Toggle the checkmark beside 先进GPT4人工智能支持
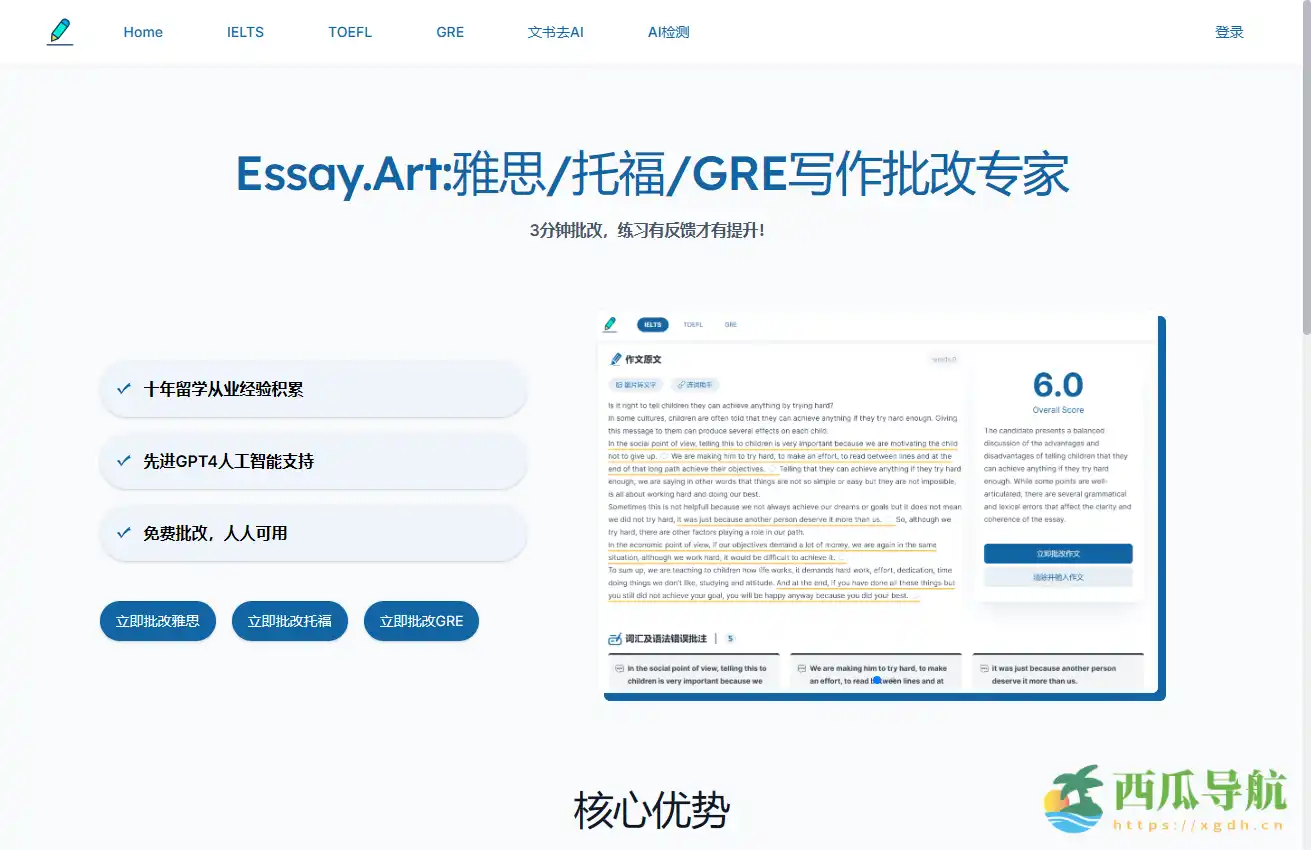 123,460
